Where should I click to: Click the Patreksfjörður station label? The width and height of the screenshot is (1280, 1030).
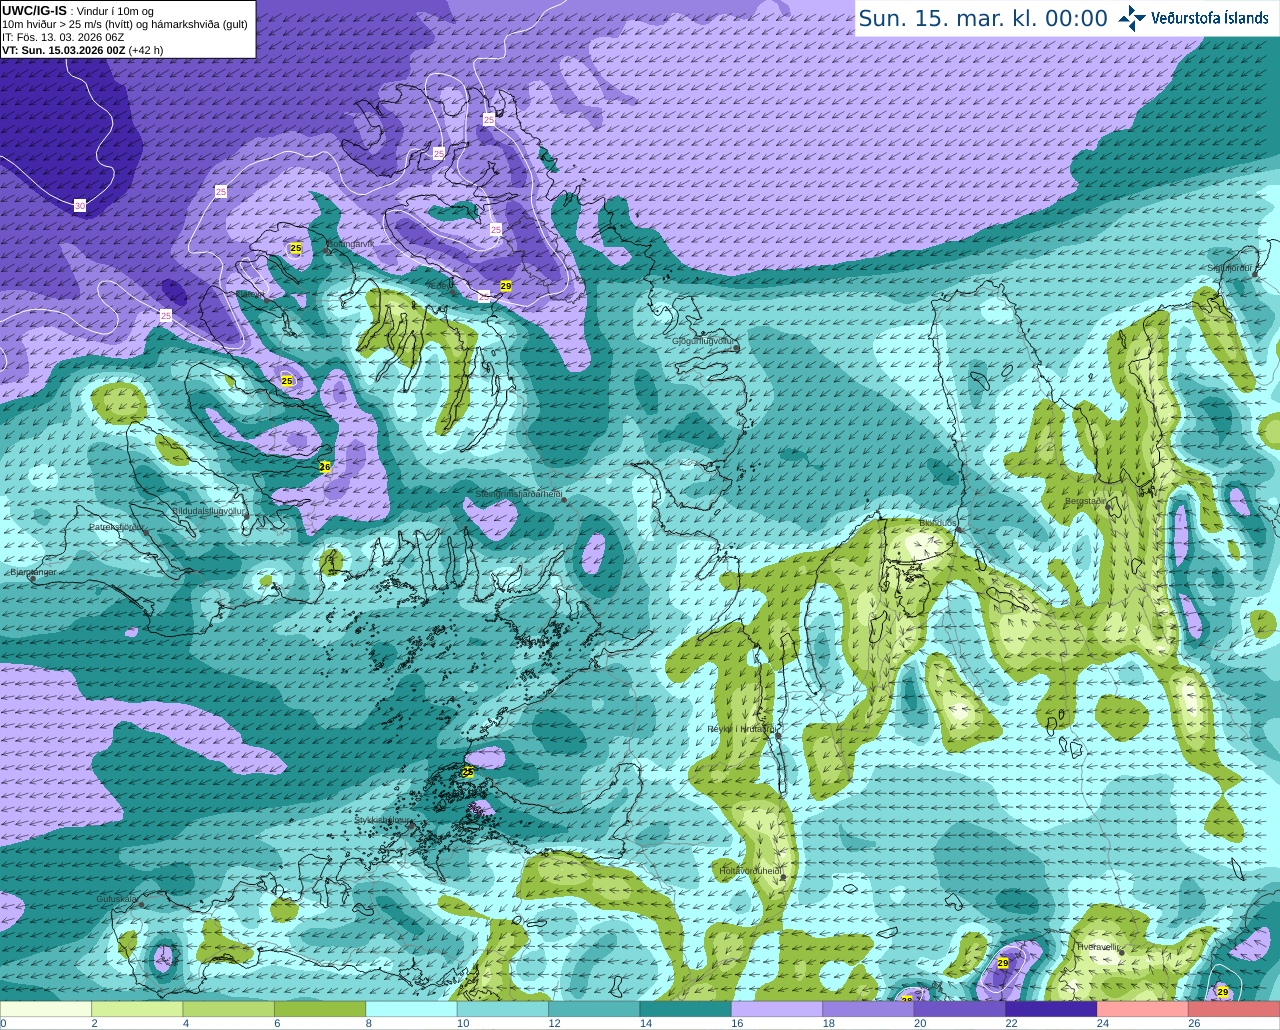coord(117,526)
